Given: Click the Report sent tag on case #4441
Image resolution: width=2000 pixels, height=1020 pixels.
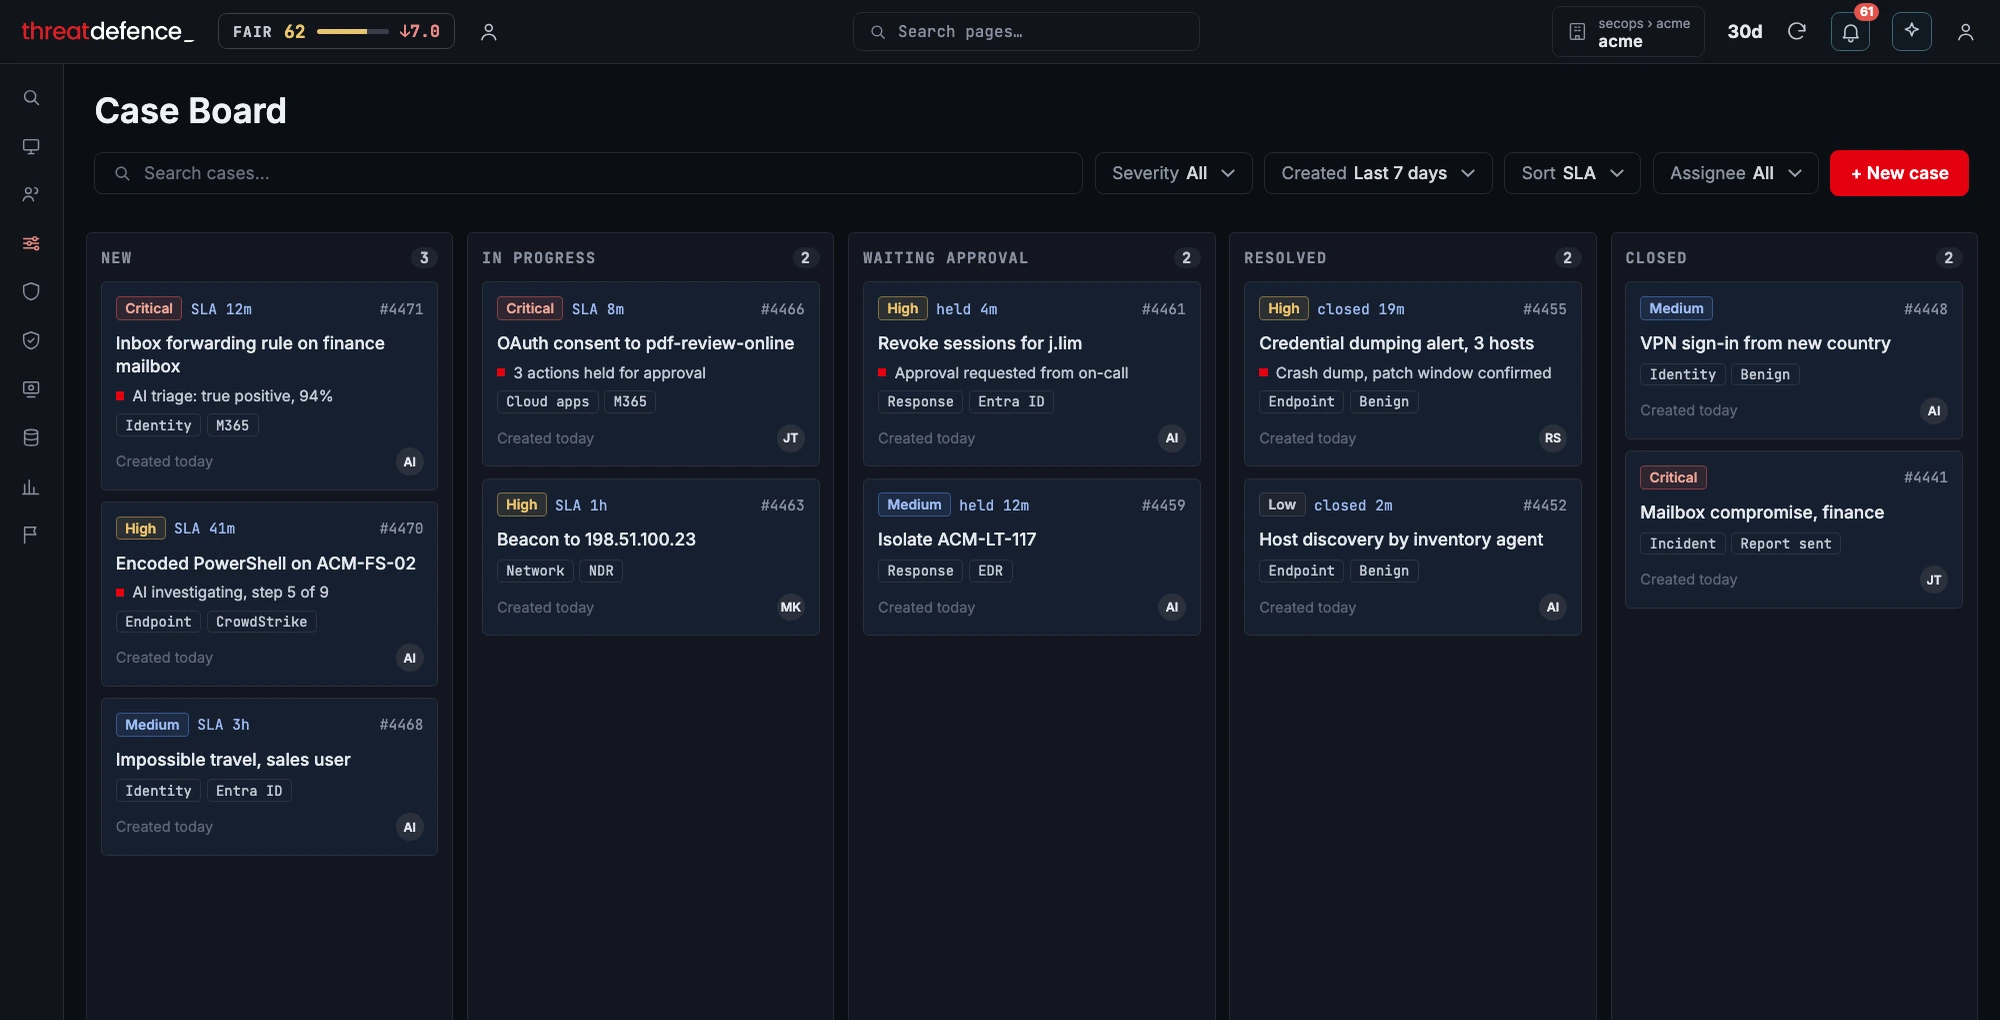Looking at the screenshot, I should [1785, 543].
